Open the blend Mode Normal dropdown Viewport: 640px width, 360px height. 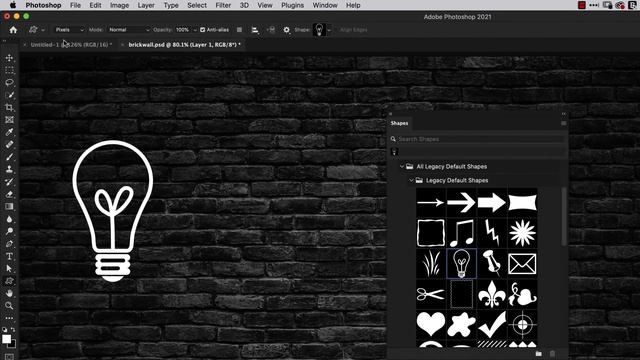click(x=129, y=30)
